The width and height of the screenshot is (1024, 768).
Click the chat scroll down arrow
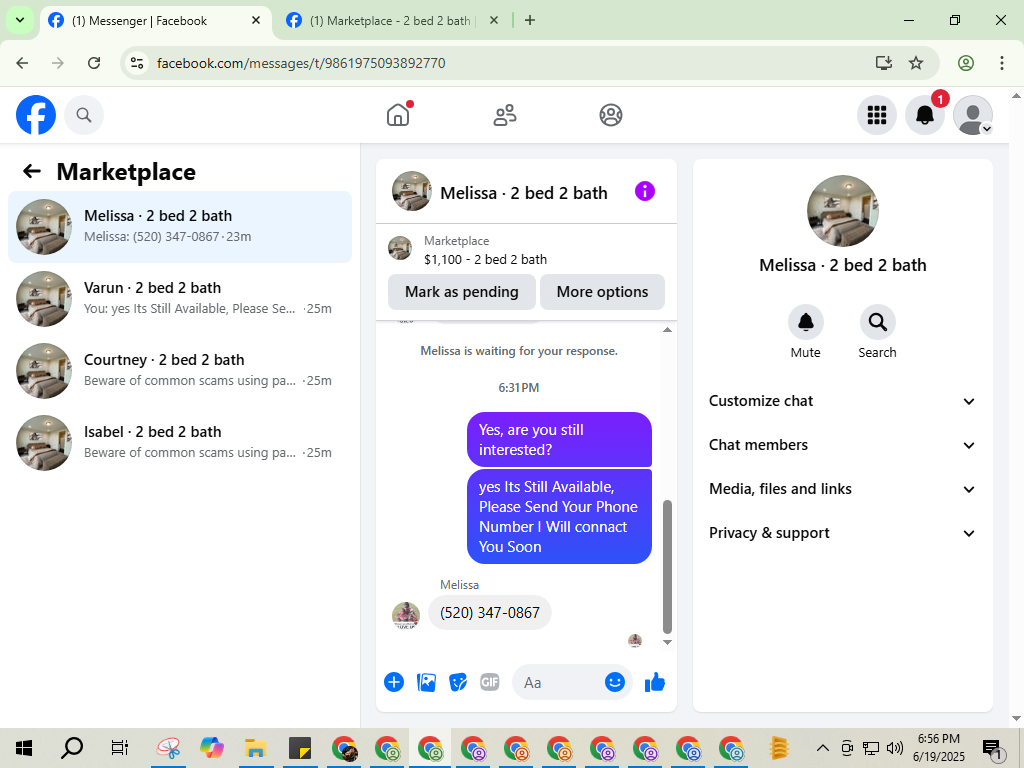[x=667, y=643]
